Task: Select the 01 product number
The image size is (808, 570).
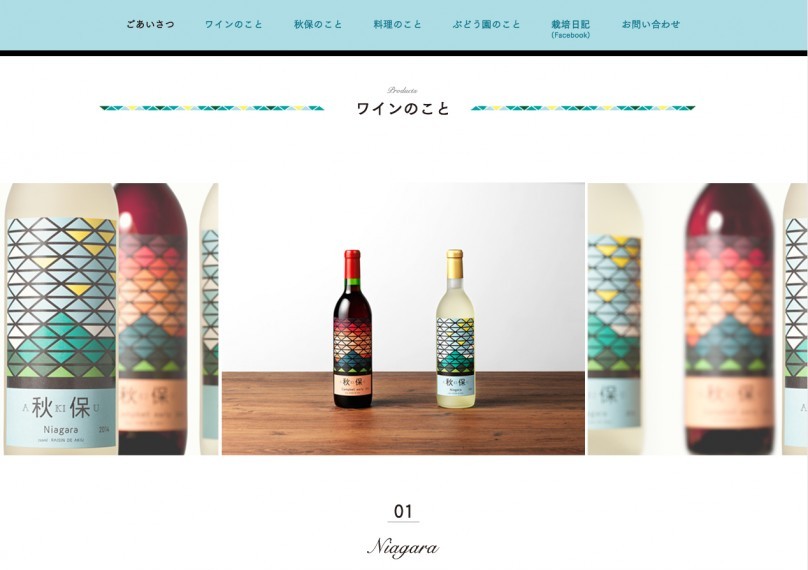Action: tap(403, 511)
